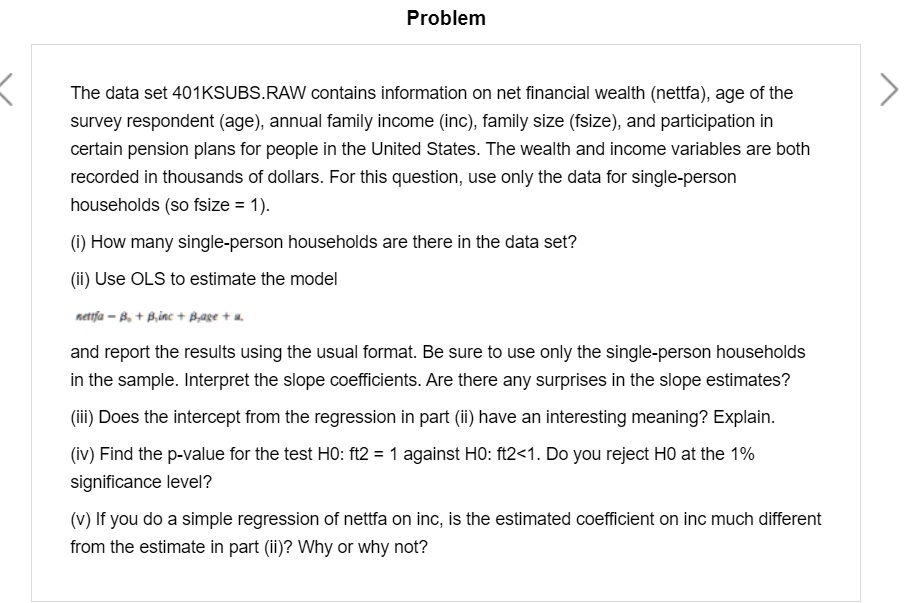Viewport: 915px width, 603px height.
Task: Select the Problem heading text
Action: point(445,18)
